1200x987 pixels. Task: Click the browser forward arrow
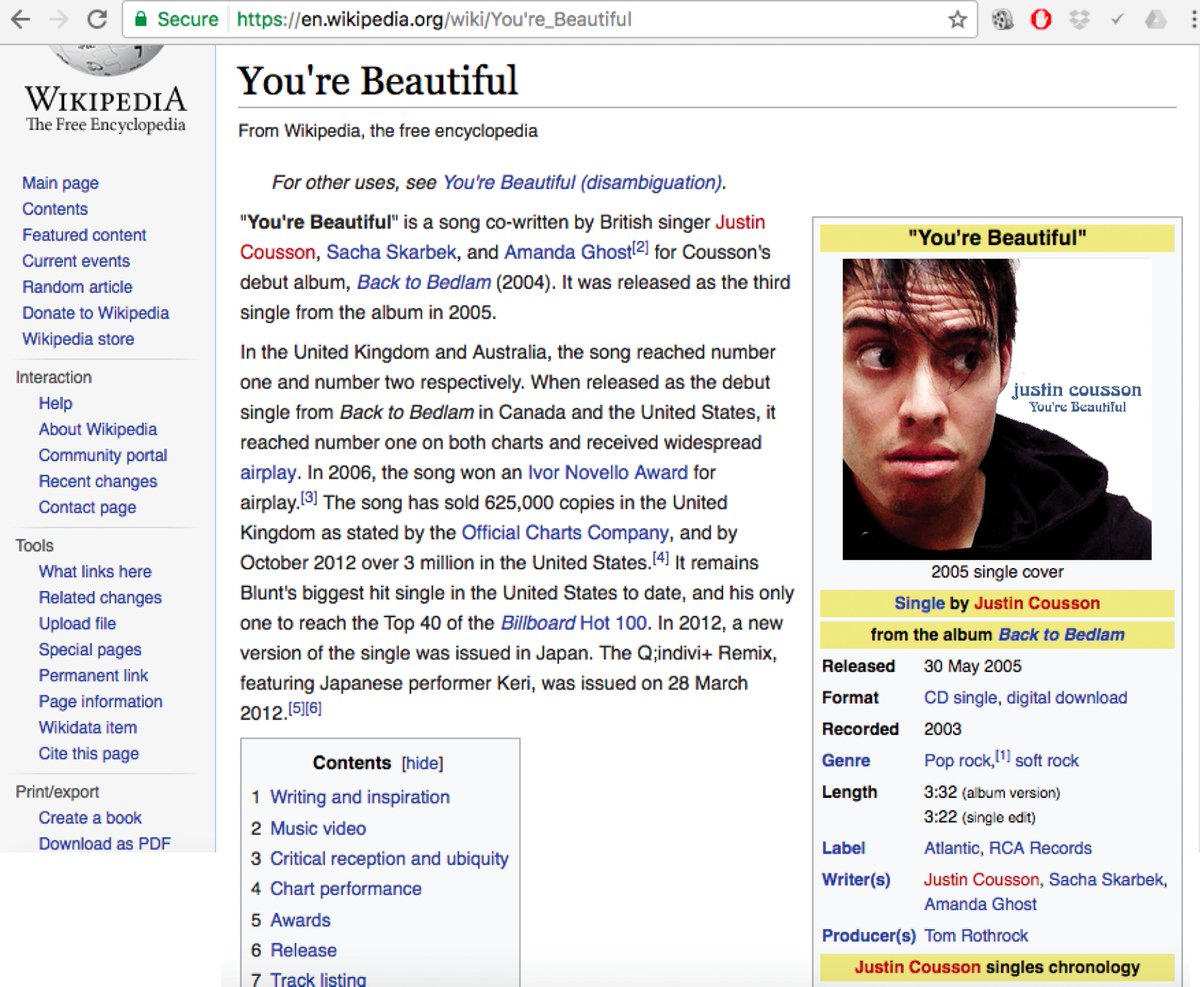coord(58,19)
